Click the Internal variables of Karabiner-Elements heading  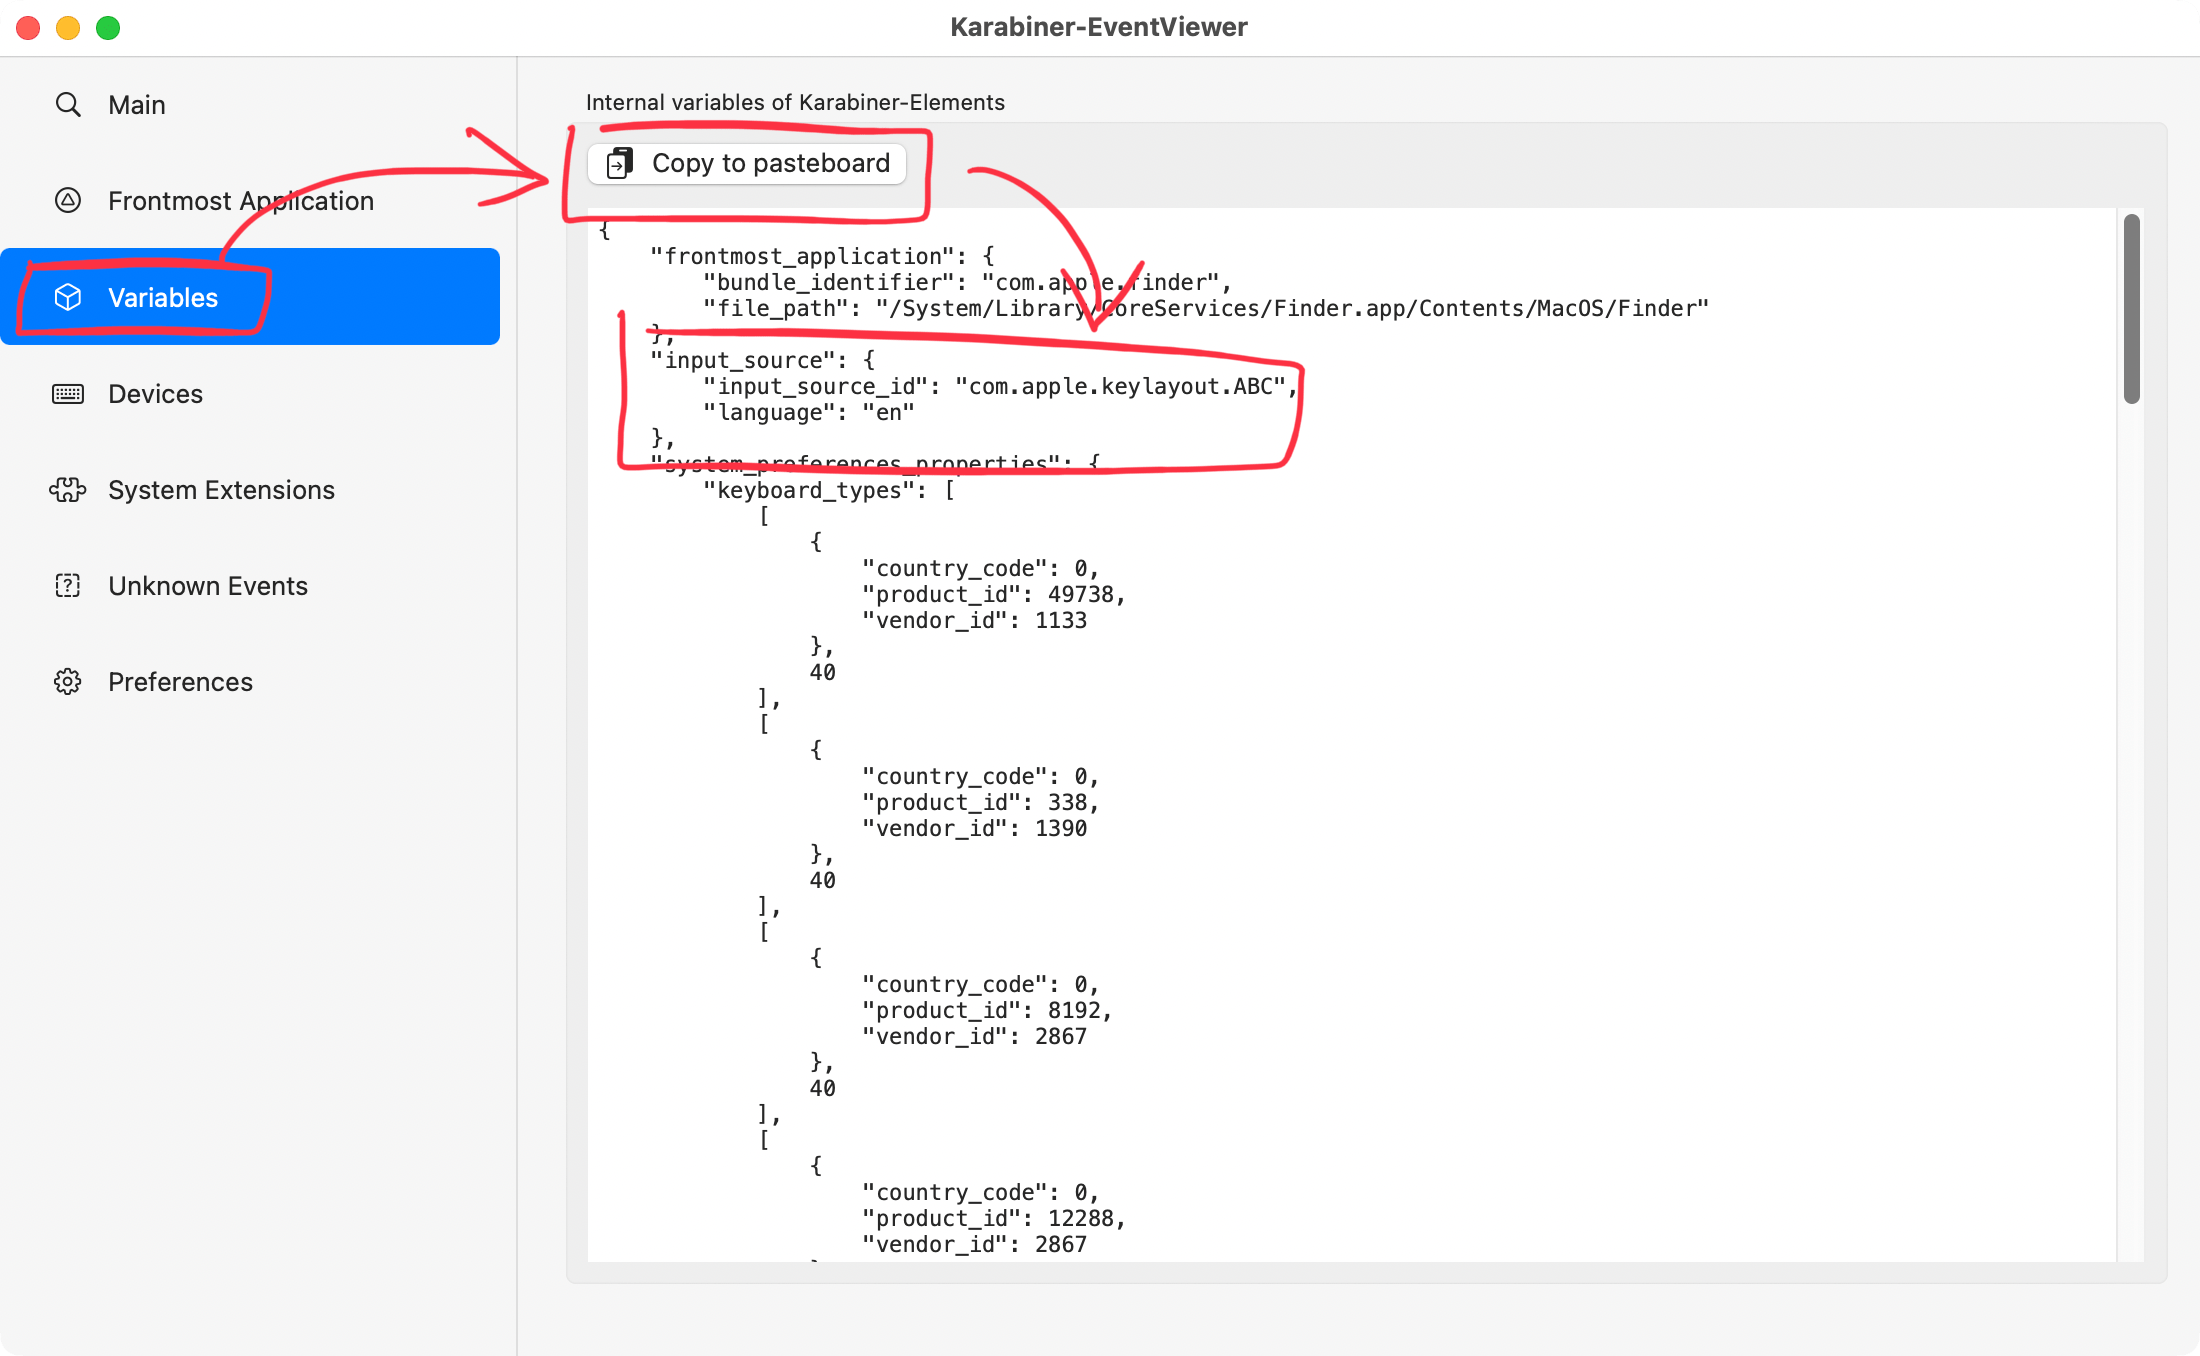coord(795,102)
